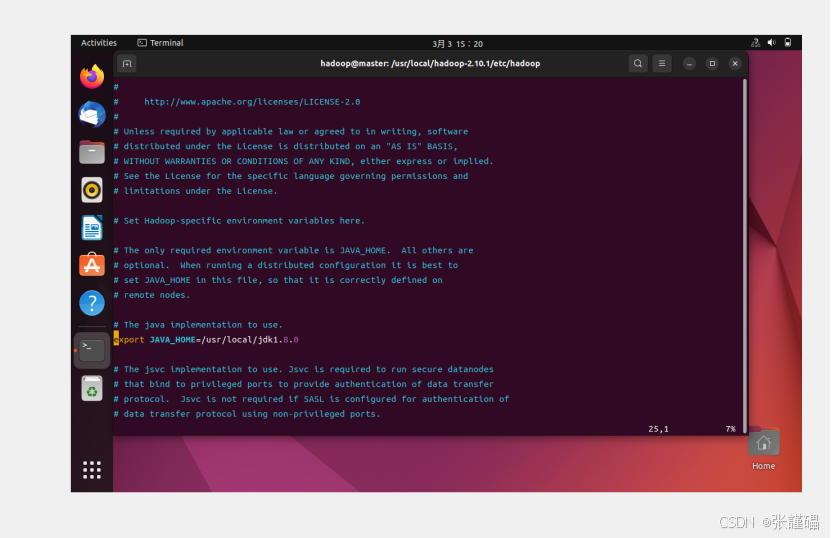
Task: Open the terminal hamburger menu
Action: point(662,64)
